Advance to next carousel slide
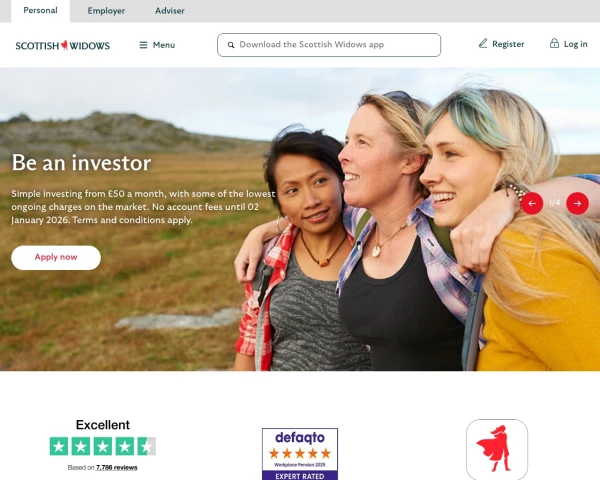 [x=577, y=203]
